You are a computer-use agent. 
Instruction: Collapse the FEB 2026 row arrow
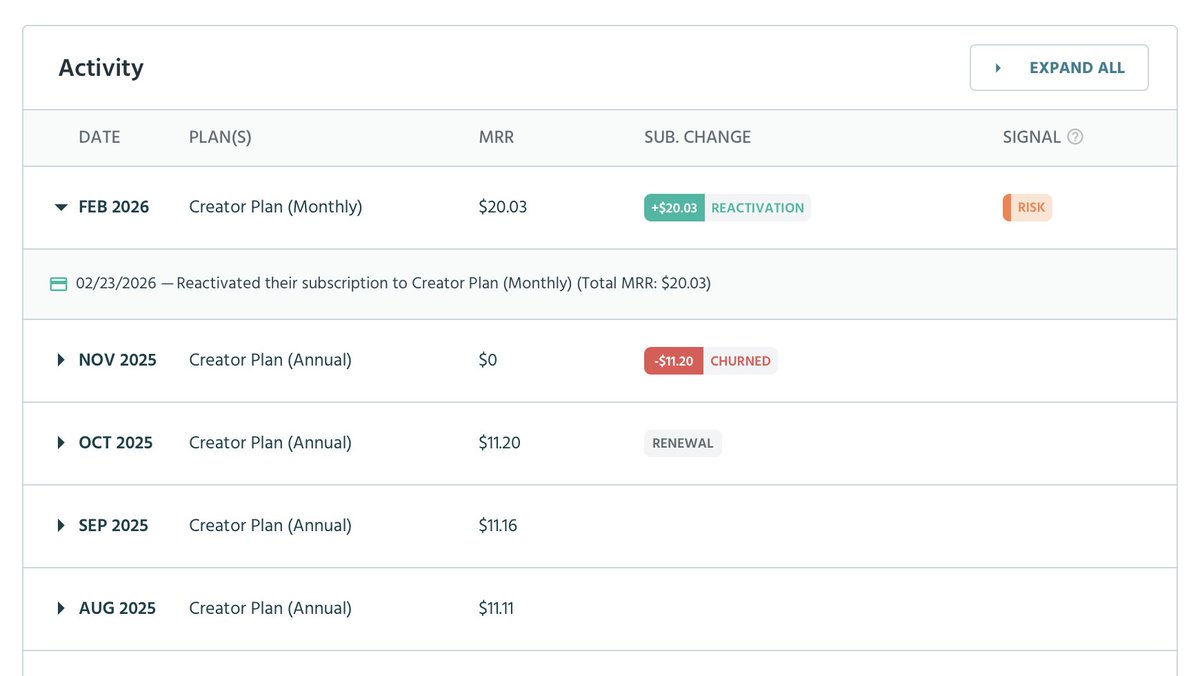point(61,207)
